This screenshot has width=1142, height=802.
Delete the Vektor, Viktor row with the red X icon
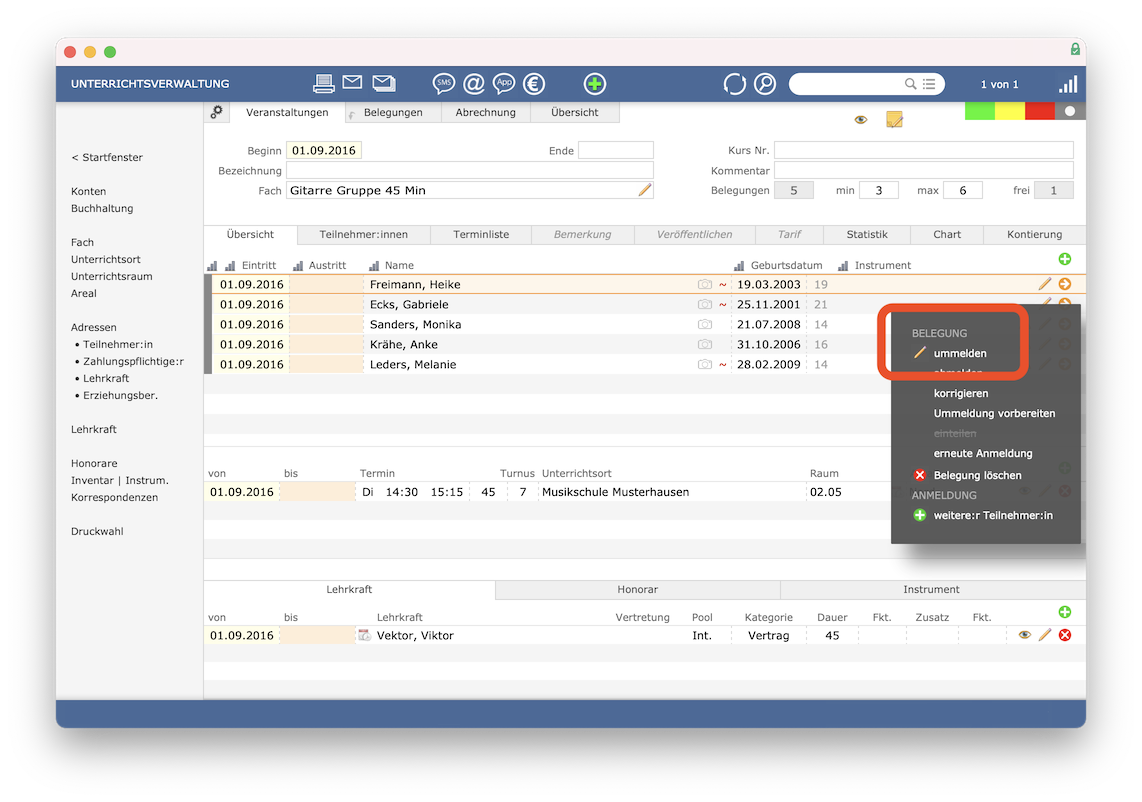(x=1065, y=635)
